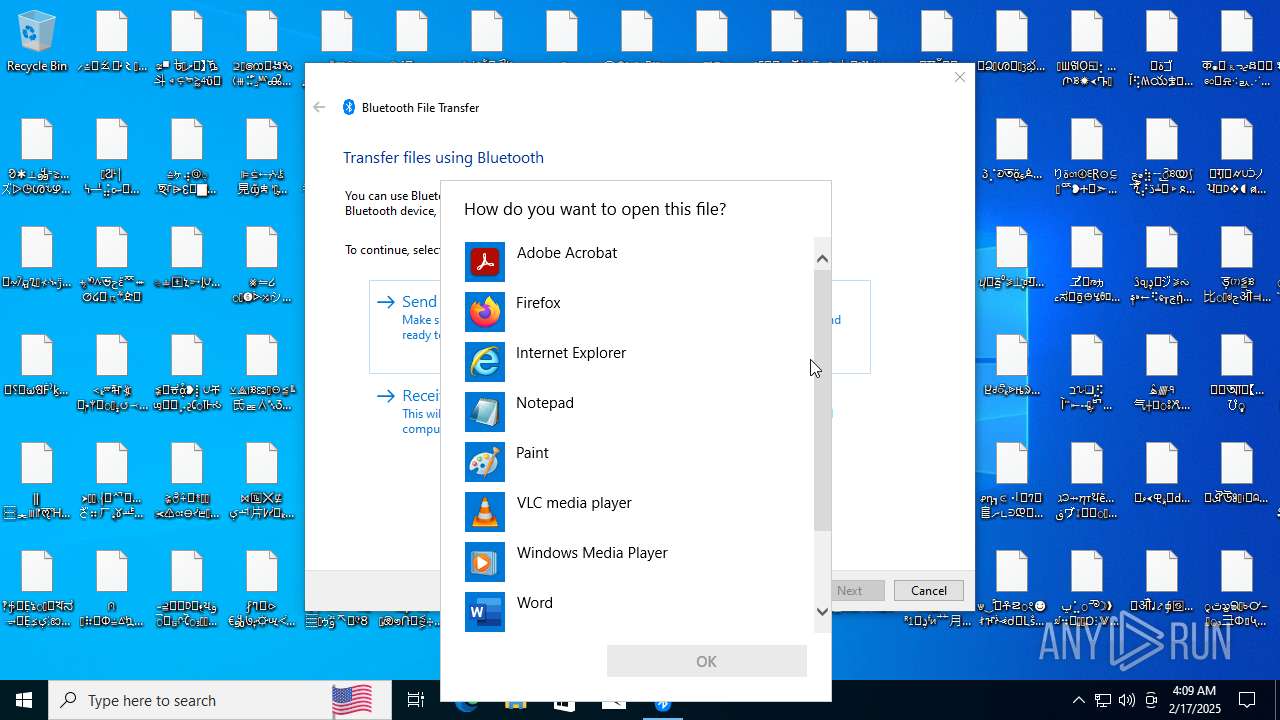Image resolution: width=1280 pixels, height=720 pixels.
Task: Close the Bluetooth File Transfer window
Action: pyautogui.click(x=960, y=77)
